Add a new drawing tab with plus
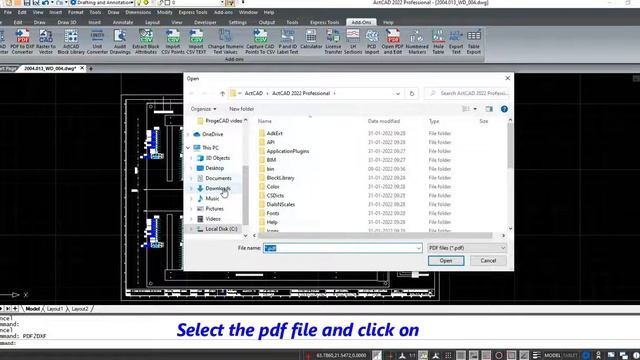This screenshot has width=640, height=360. click(91, 69)
